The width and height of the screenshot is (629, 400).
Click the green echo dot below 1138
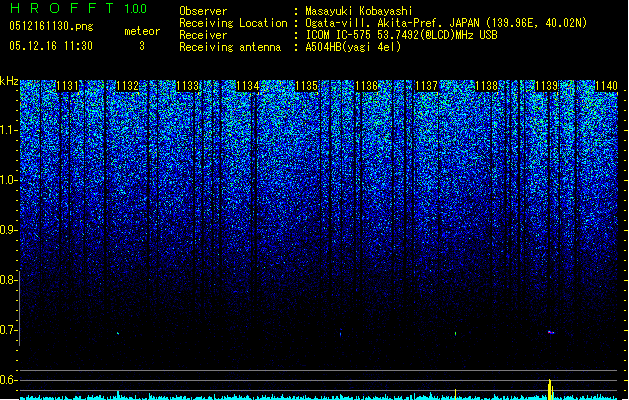pos(456,333)
